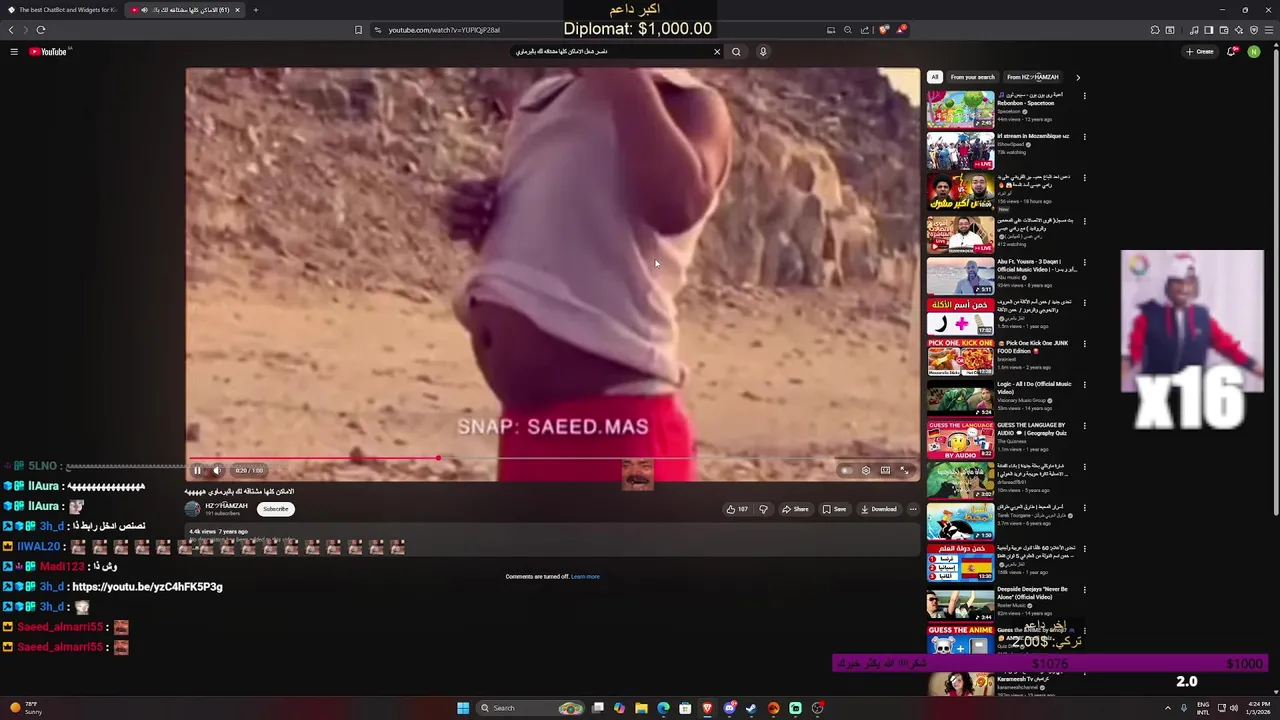Dislike the video with the thumbs-down
Image resolution: width=1280 pixels, height=720 pixels.
(x=763, y=509)
